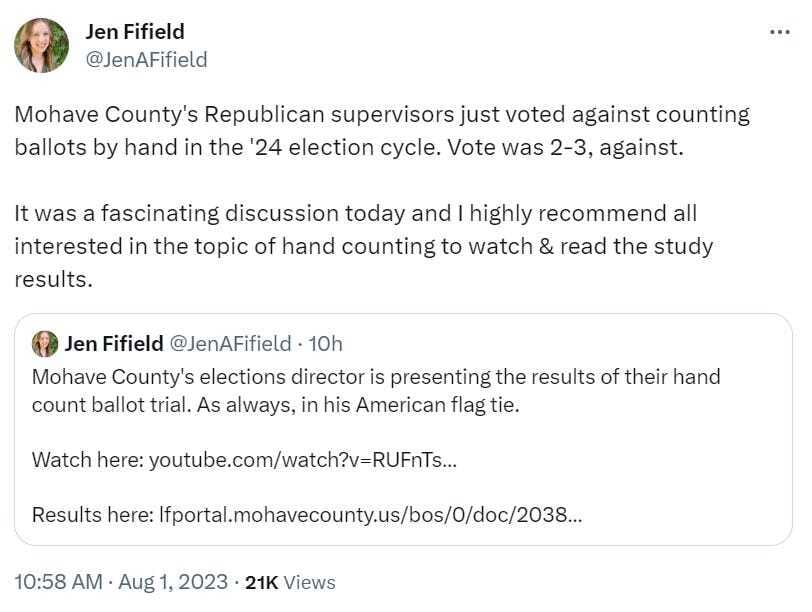Open the youtube.com/watch video link

(303, 460)
